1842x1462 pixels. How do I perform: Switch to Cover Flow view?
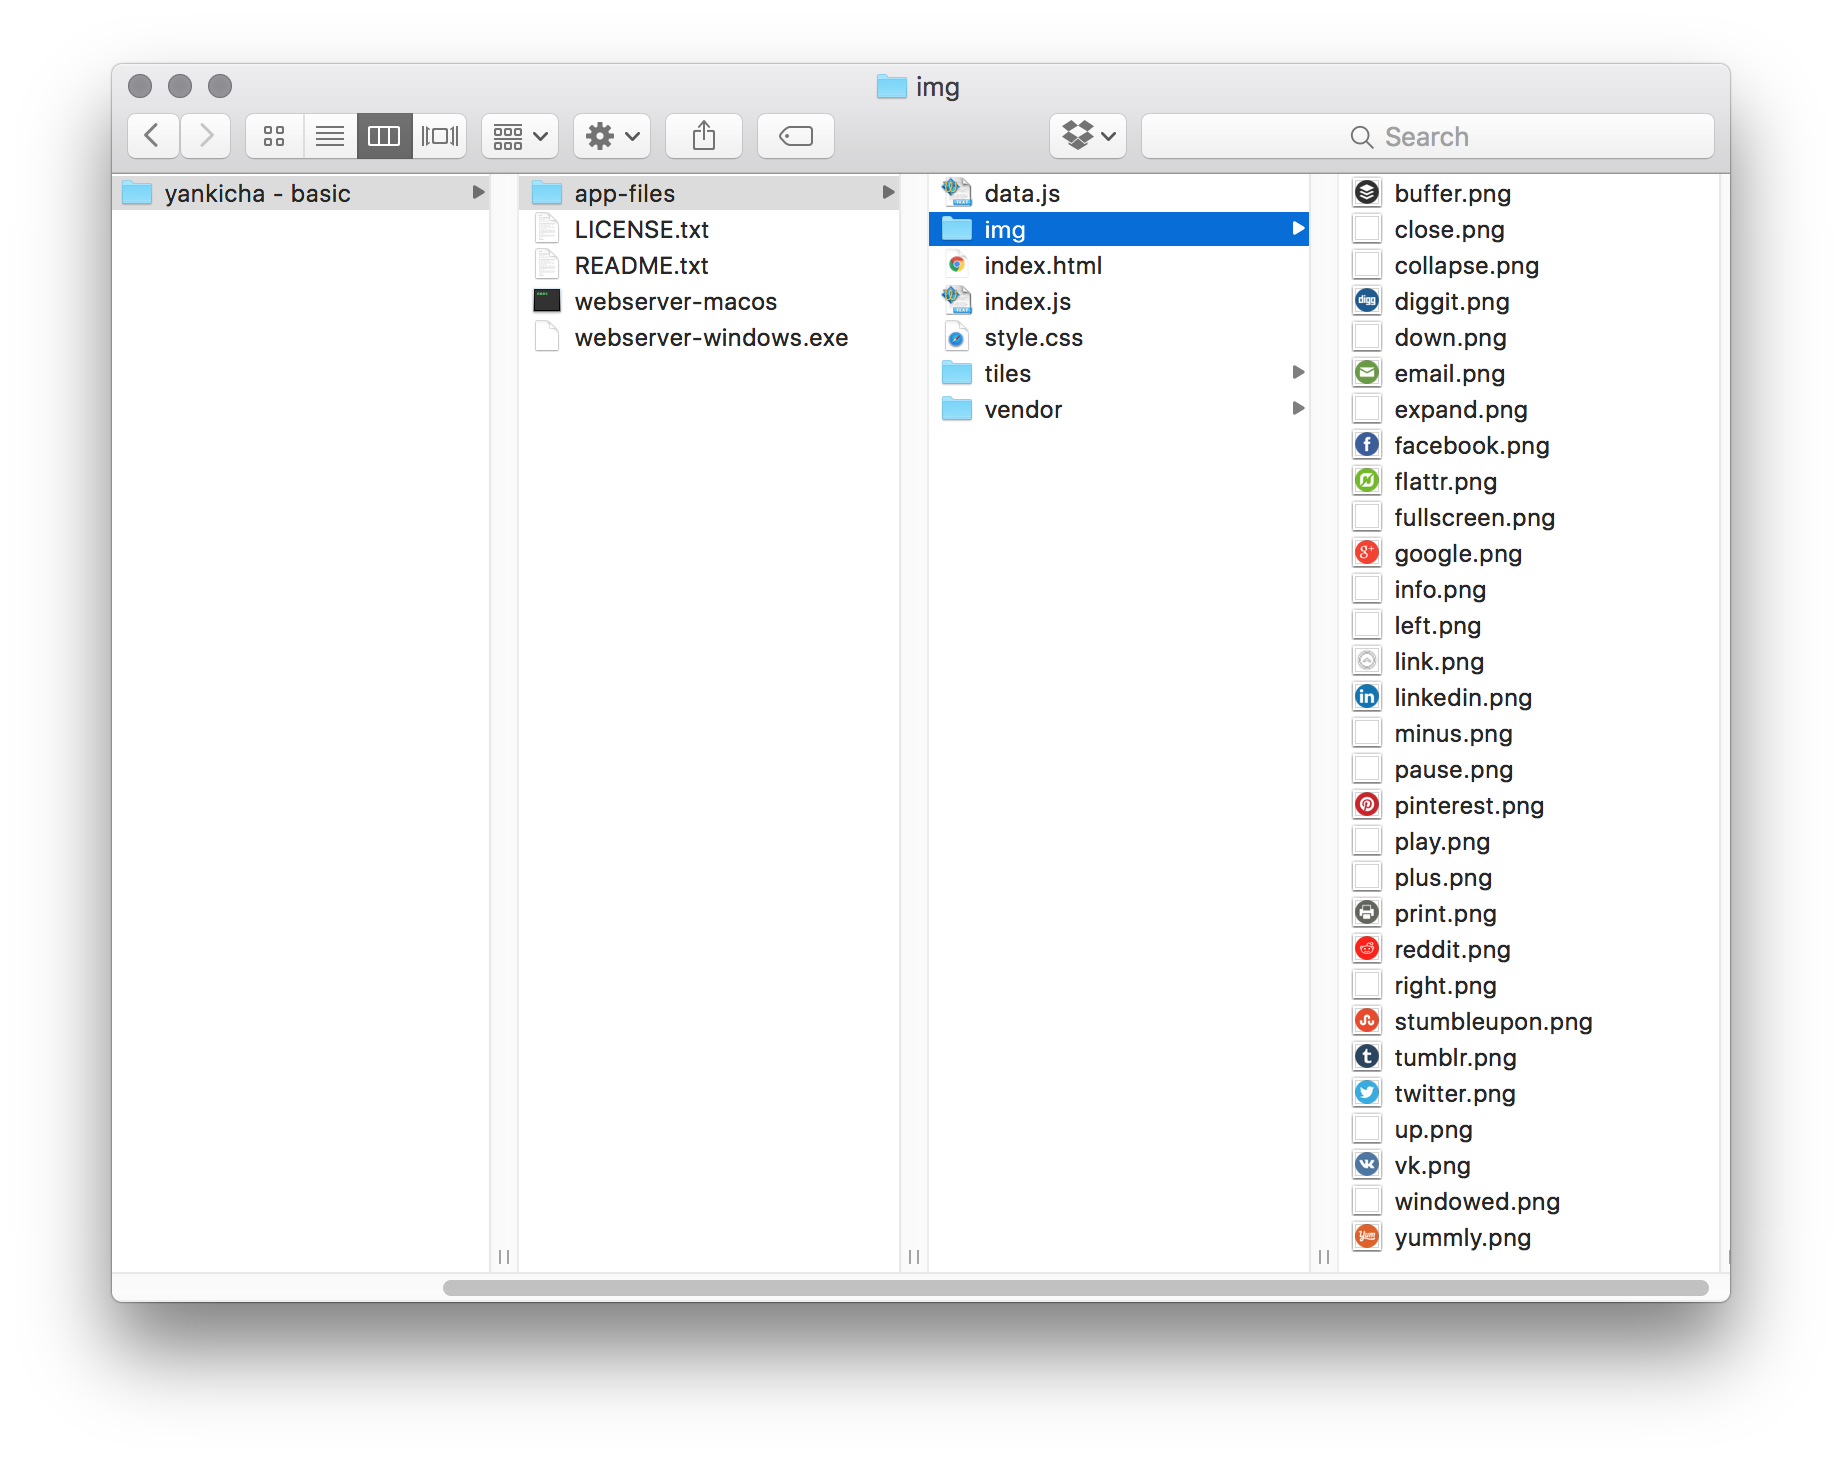click(440, 136)
